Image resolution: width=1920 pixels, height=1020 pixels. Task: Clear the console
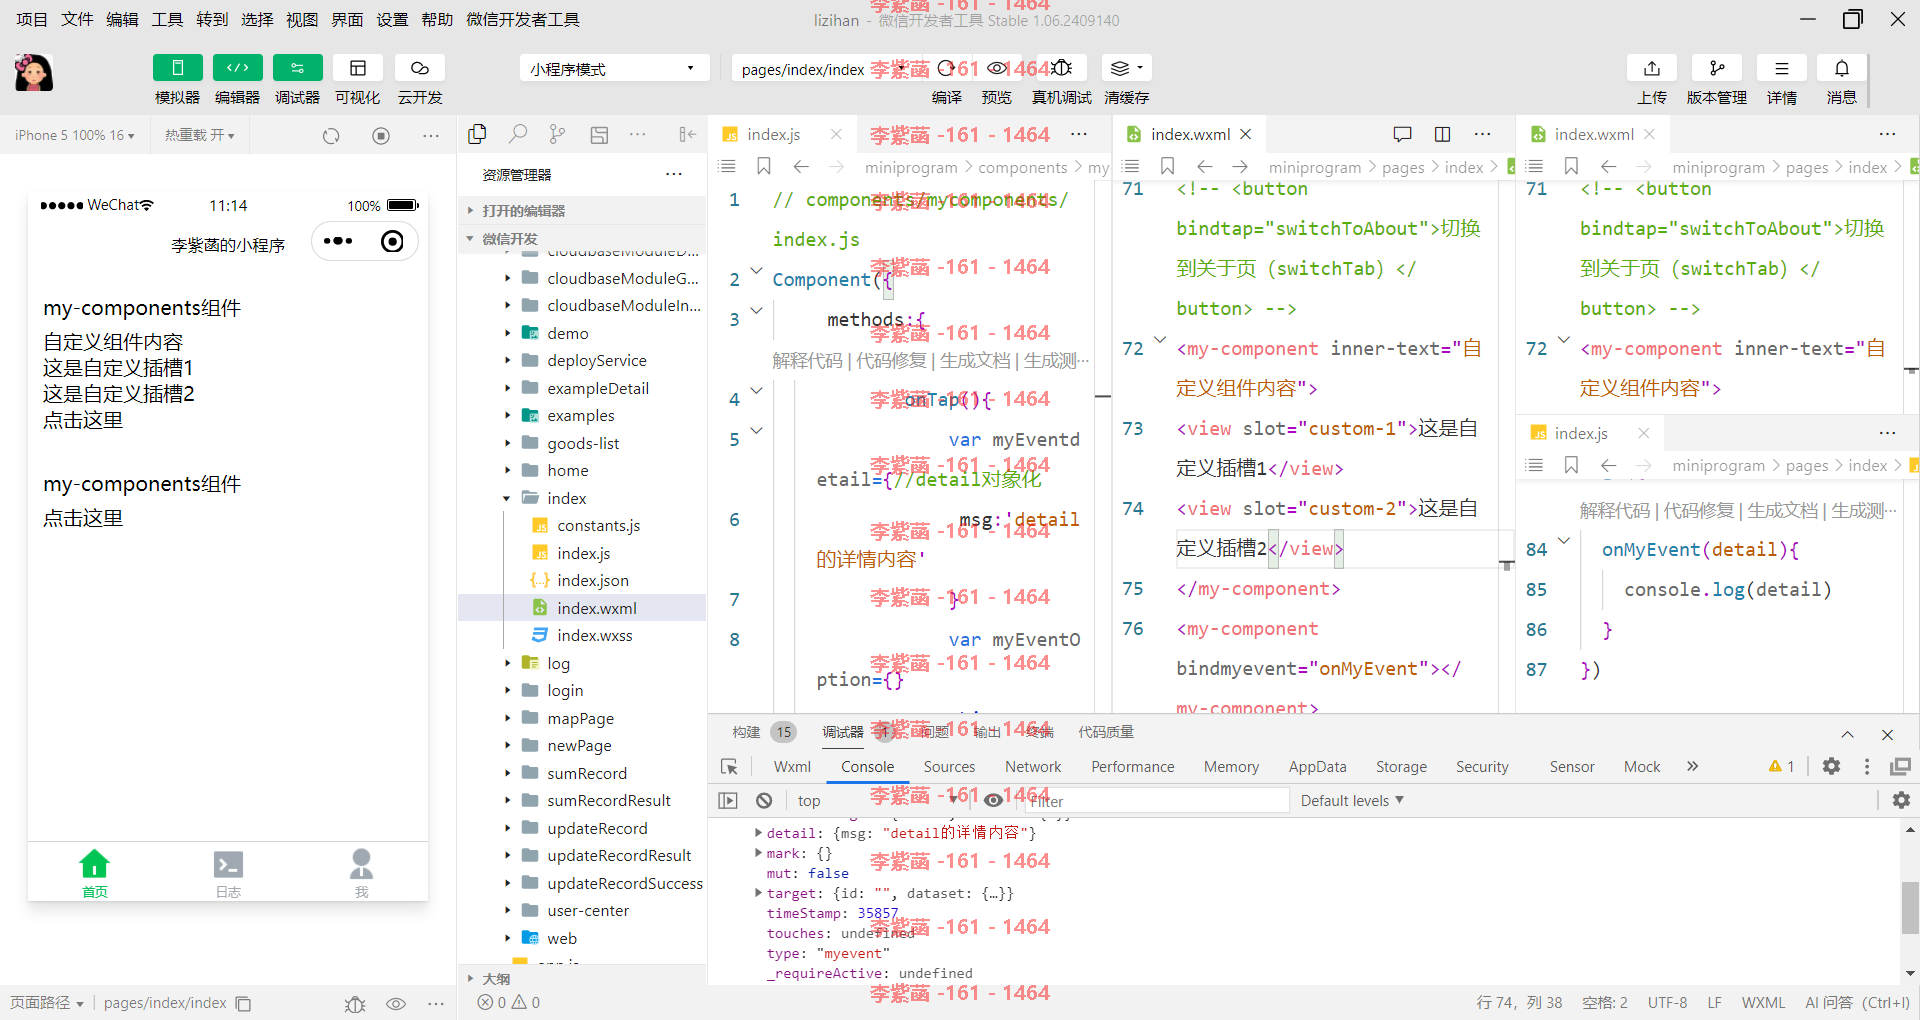764,800
